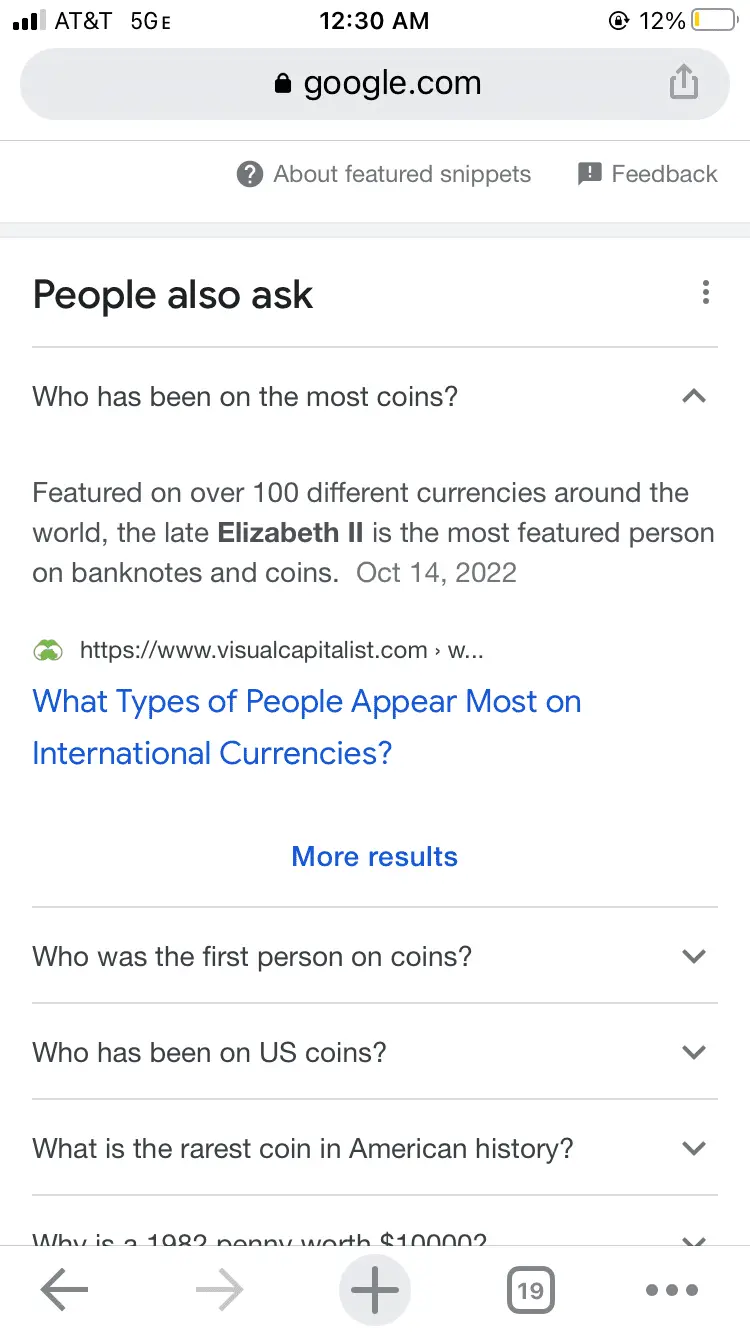The image size is (750, 1334).
Task: Go back with the browser back arrow
Action: pyautogui.click(x=64, y=1290)
